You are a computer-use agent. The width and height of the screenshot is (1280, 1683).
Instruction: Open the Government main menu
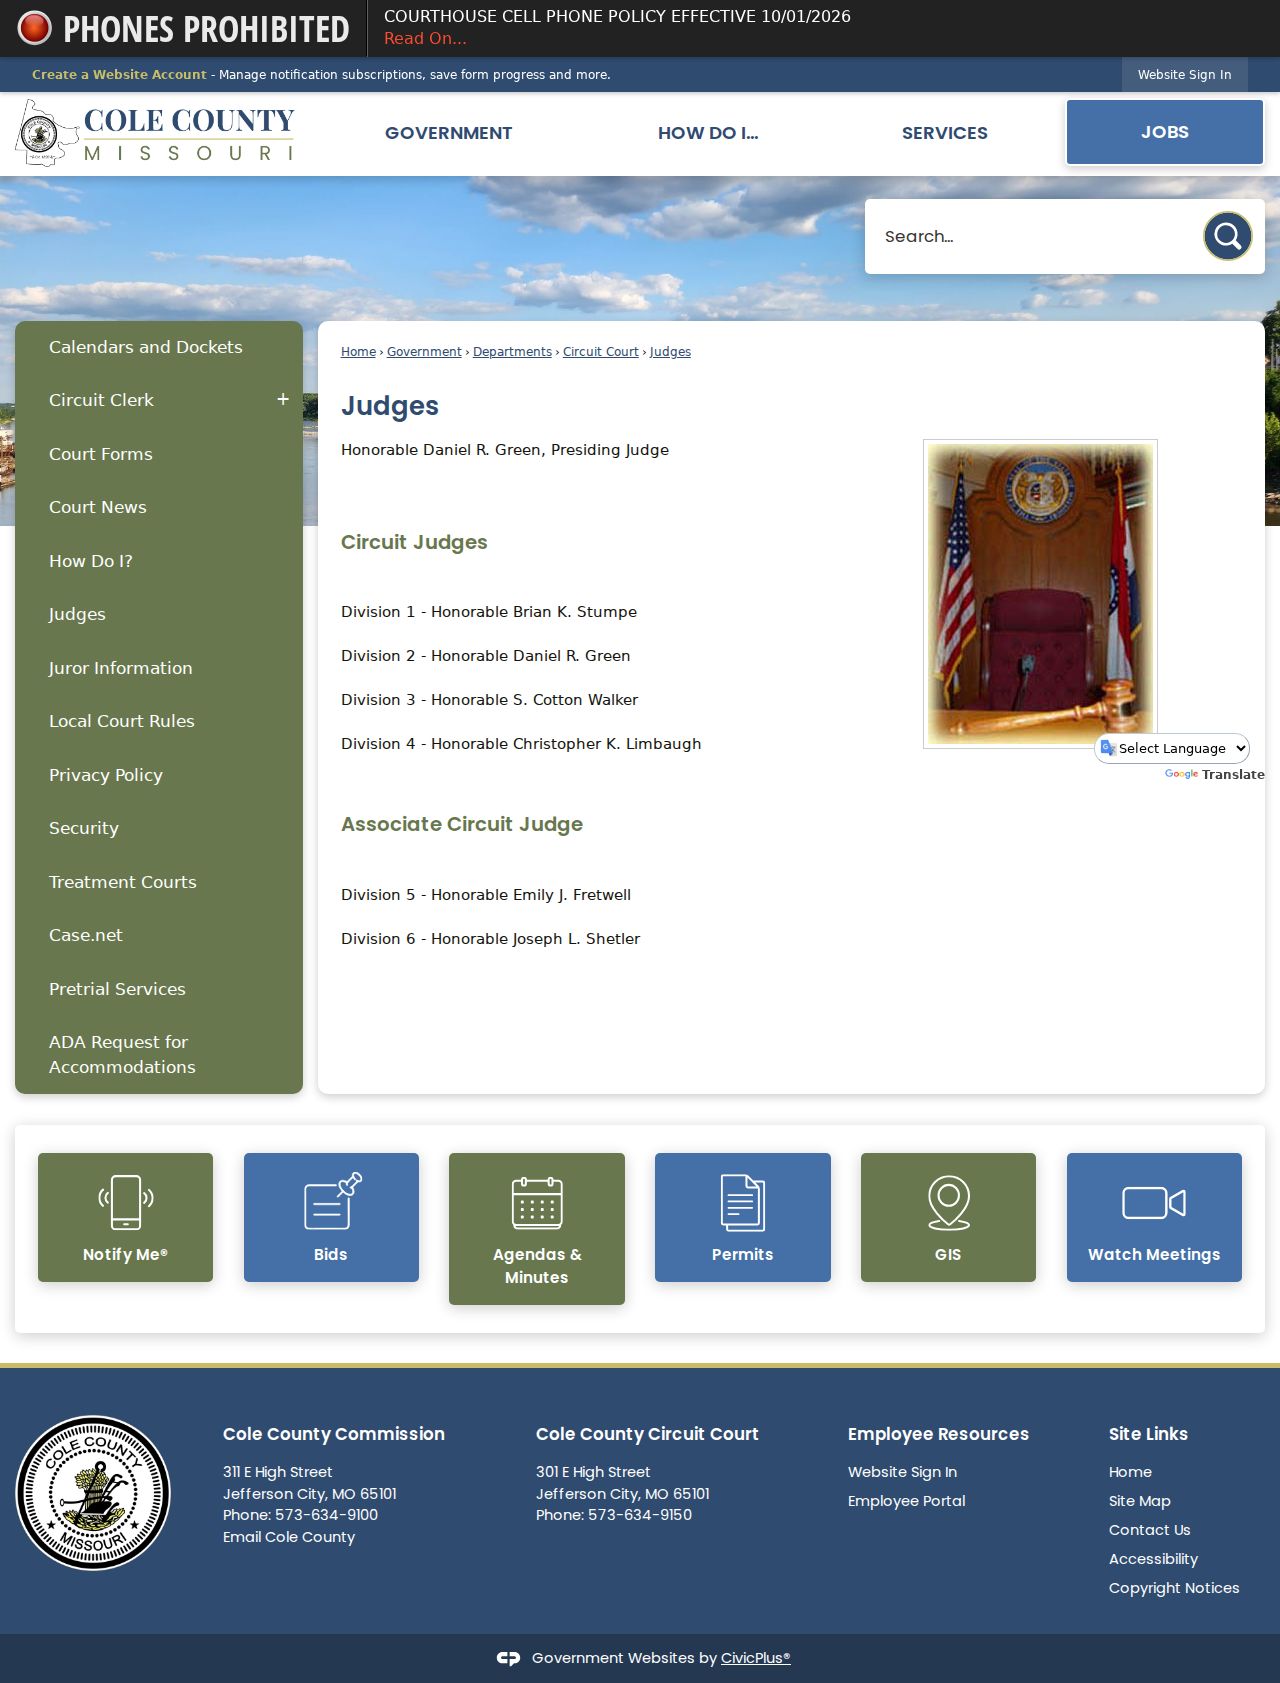tap(448, 133)
